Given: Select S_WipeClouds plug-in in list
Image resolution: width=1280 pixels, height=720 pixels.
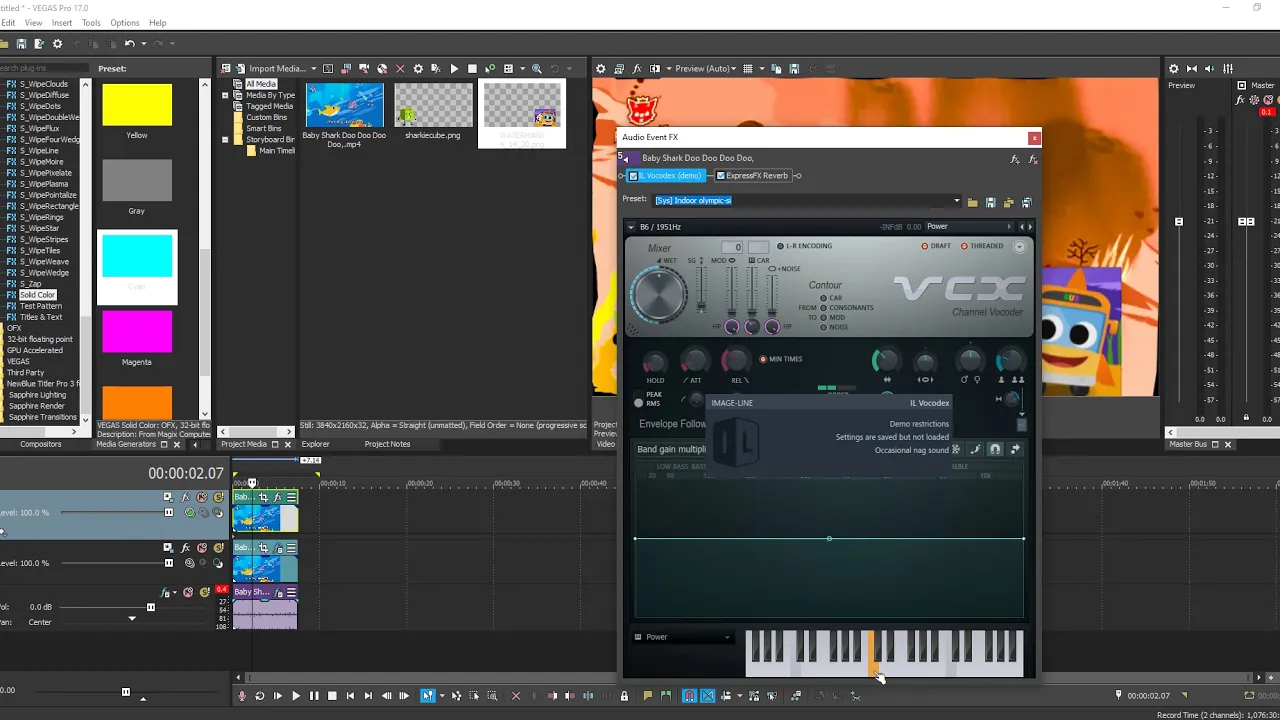Looking at the screenshot, I should tap(44, 84).
